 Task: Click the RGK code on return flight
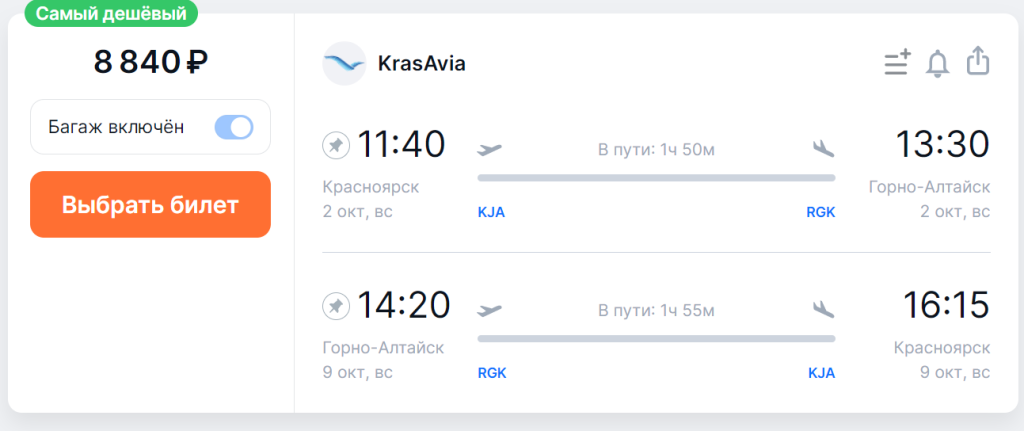coord(492,372)
